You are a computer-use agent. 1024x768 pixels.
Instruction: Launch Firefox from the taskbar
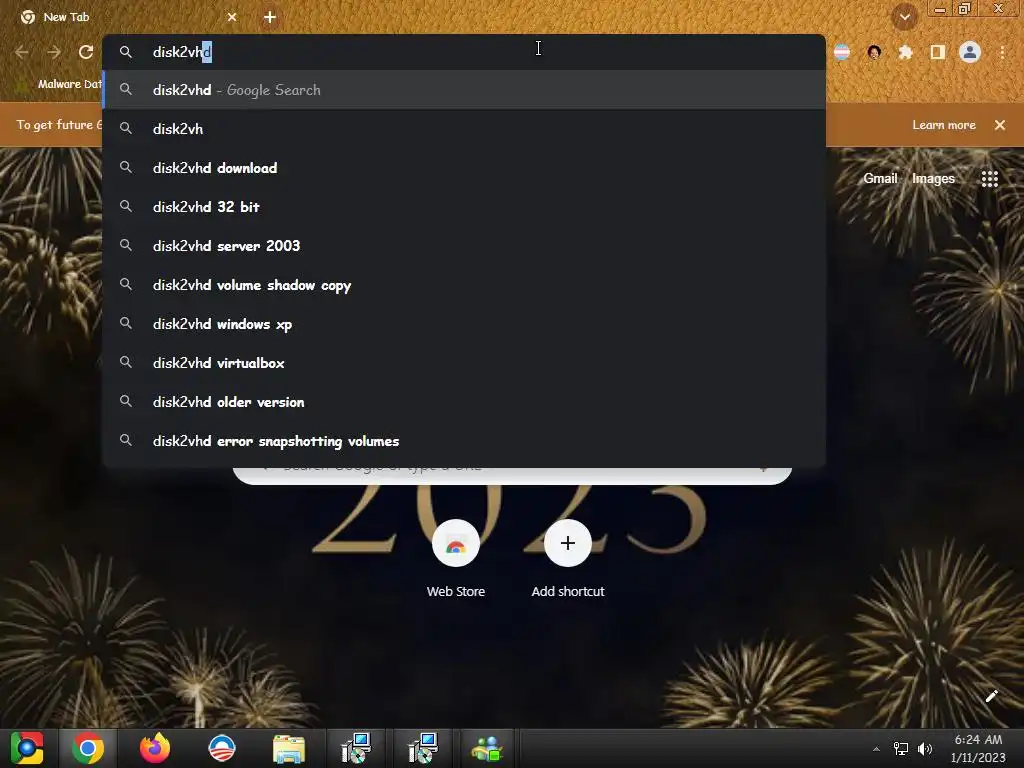pos(155,748)
